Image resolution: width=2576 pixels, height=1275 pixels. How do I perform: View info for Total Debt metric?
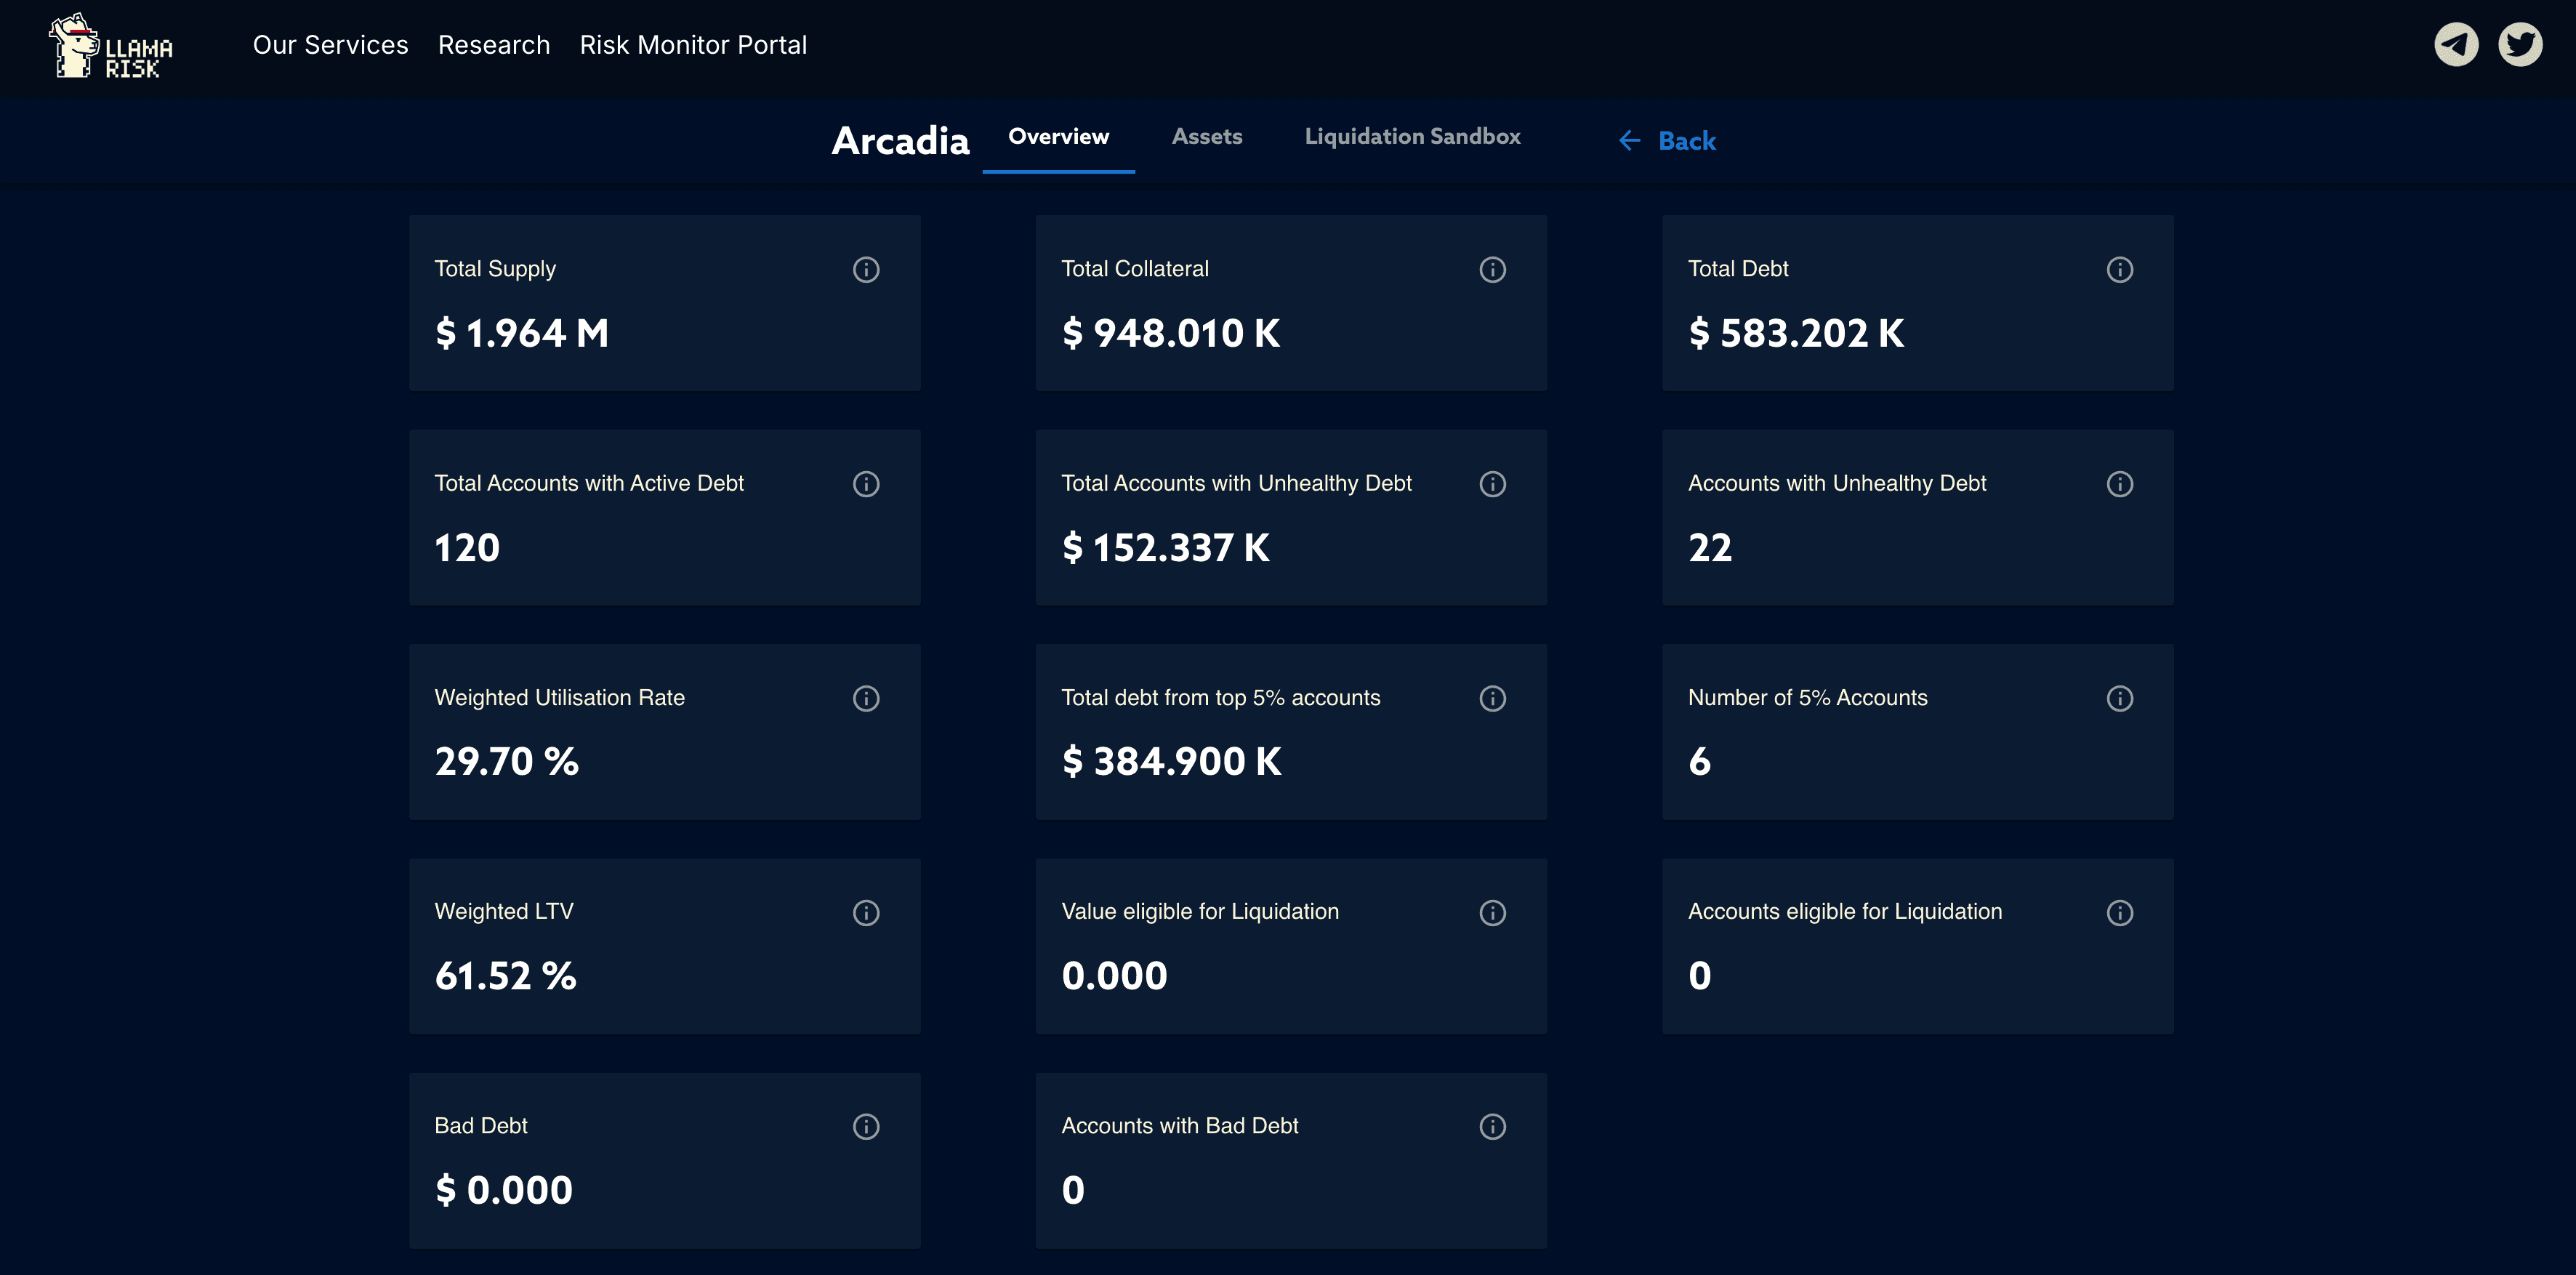click(x=2120, y=269)
